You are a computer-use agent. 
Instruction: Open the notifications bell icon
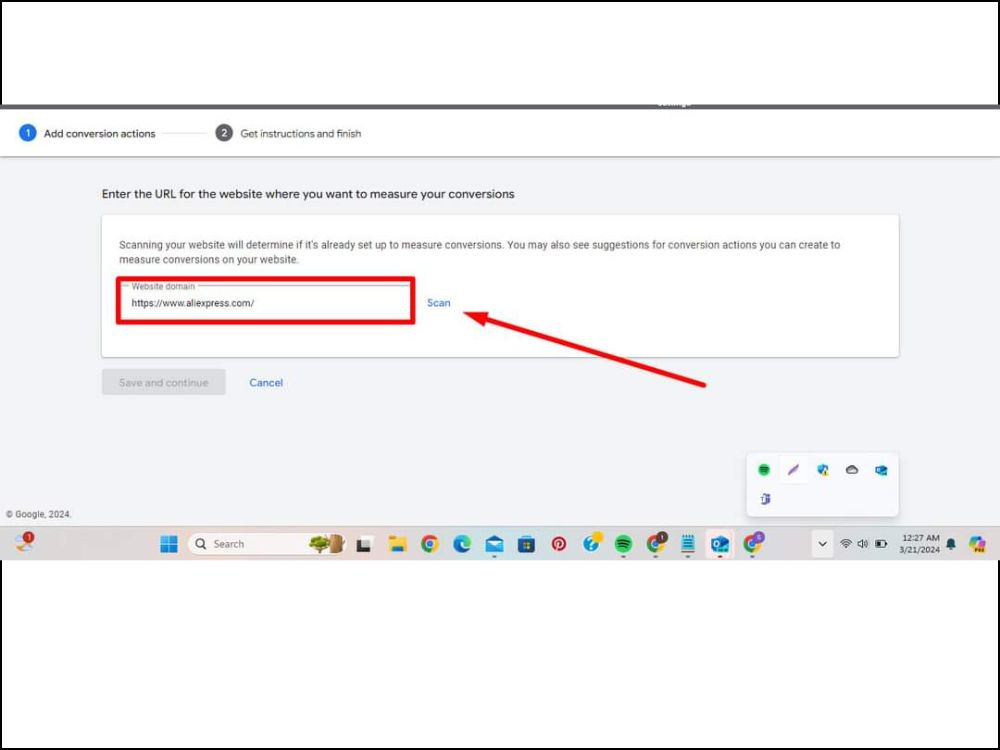pos(951,544)
